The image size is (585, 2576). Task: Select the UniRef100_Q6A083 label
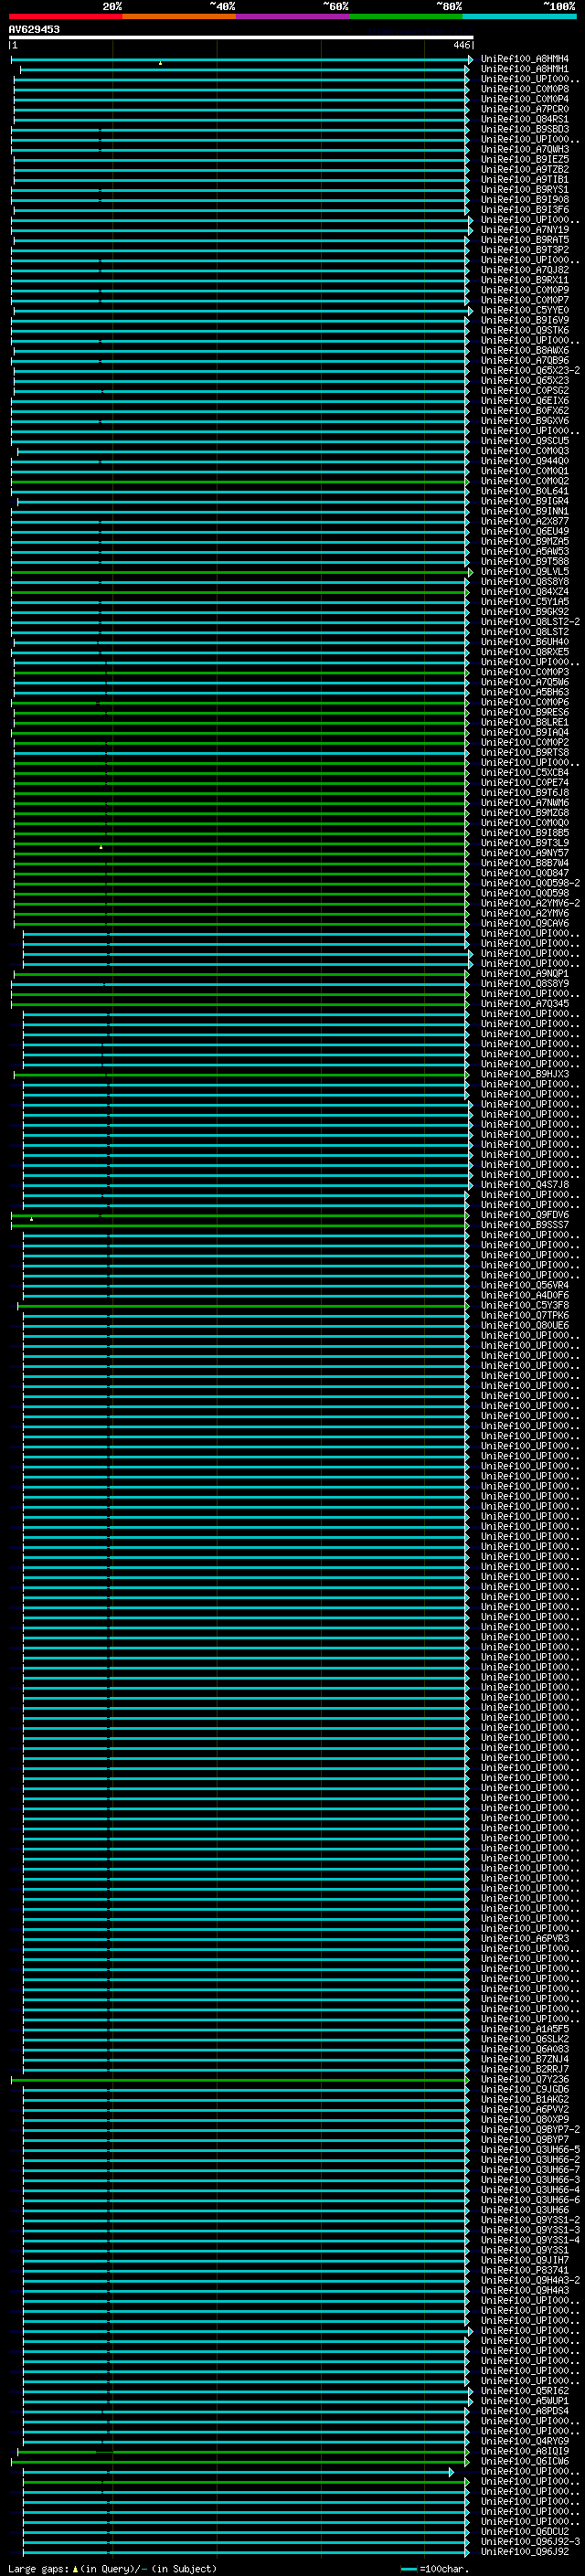click(525, 2049)
